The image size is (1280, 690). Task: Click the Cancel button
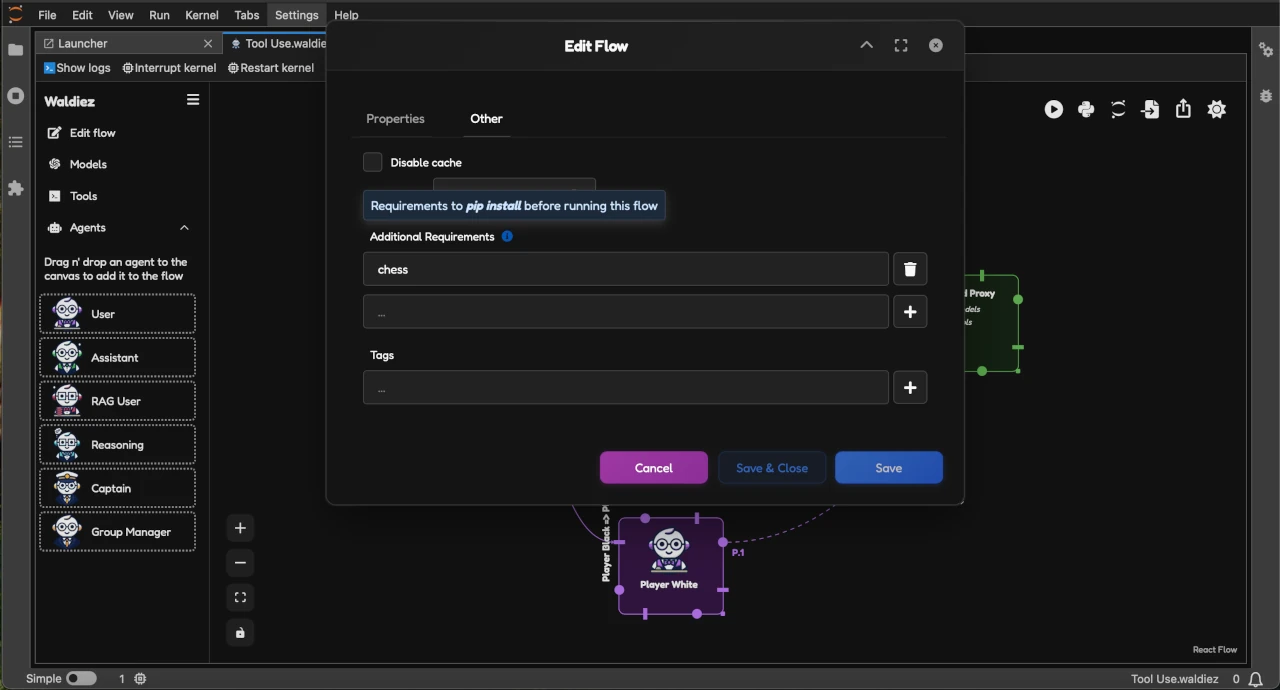(x=653, y=468)
